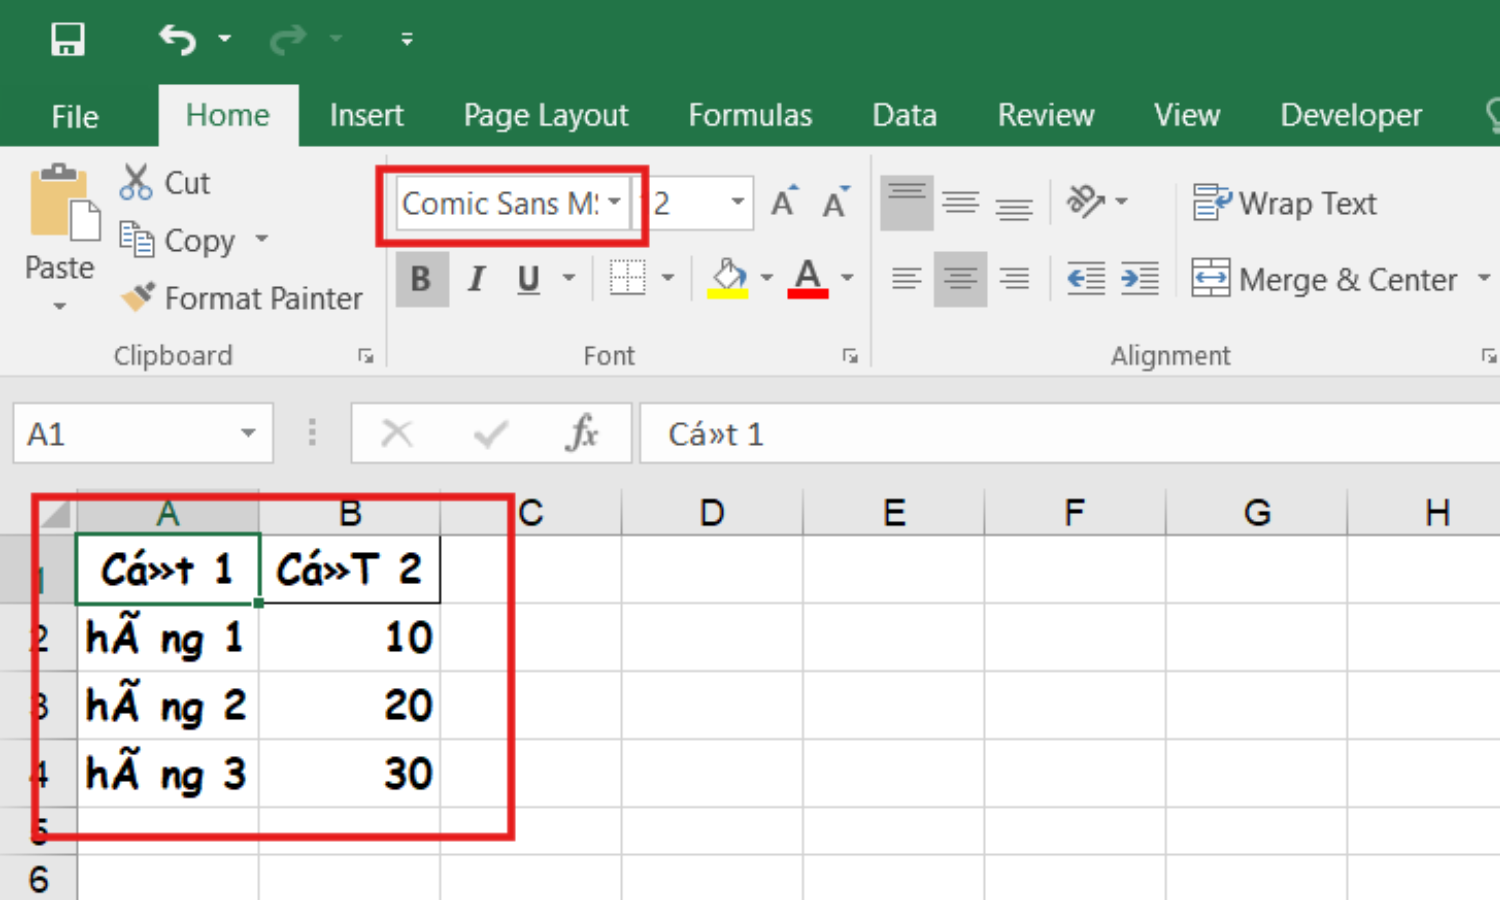1500x900 pixels.
Task: Open the Font settings dialog launcher
Action: [849, 355]
